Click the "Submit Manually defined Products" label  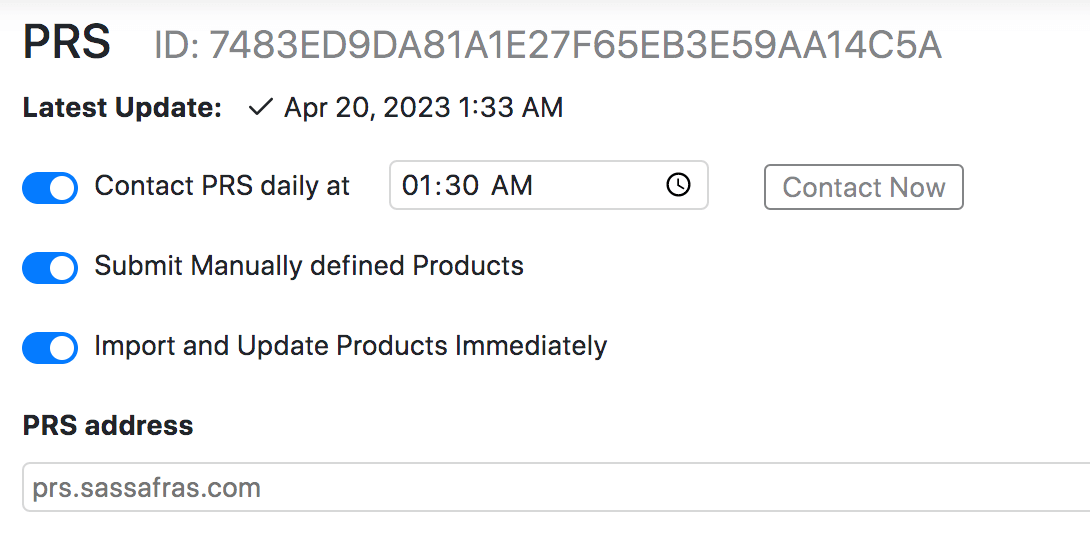point(309,266)
